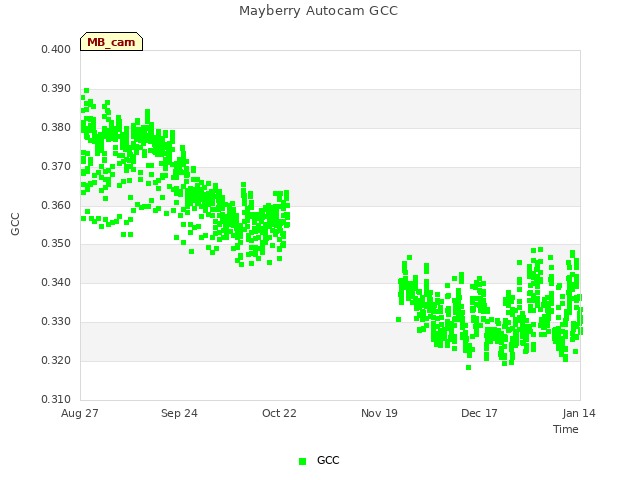Click the Time axis title

point(566,429)
